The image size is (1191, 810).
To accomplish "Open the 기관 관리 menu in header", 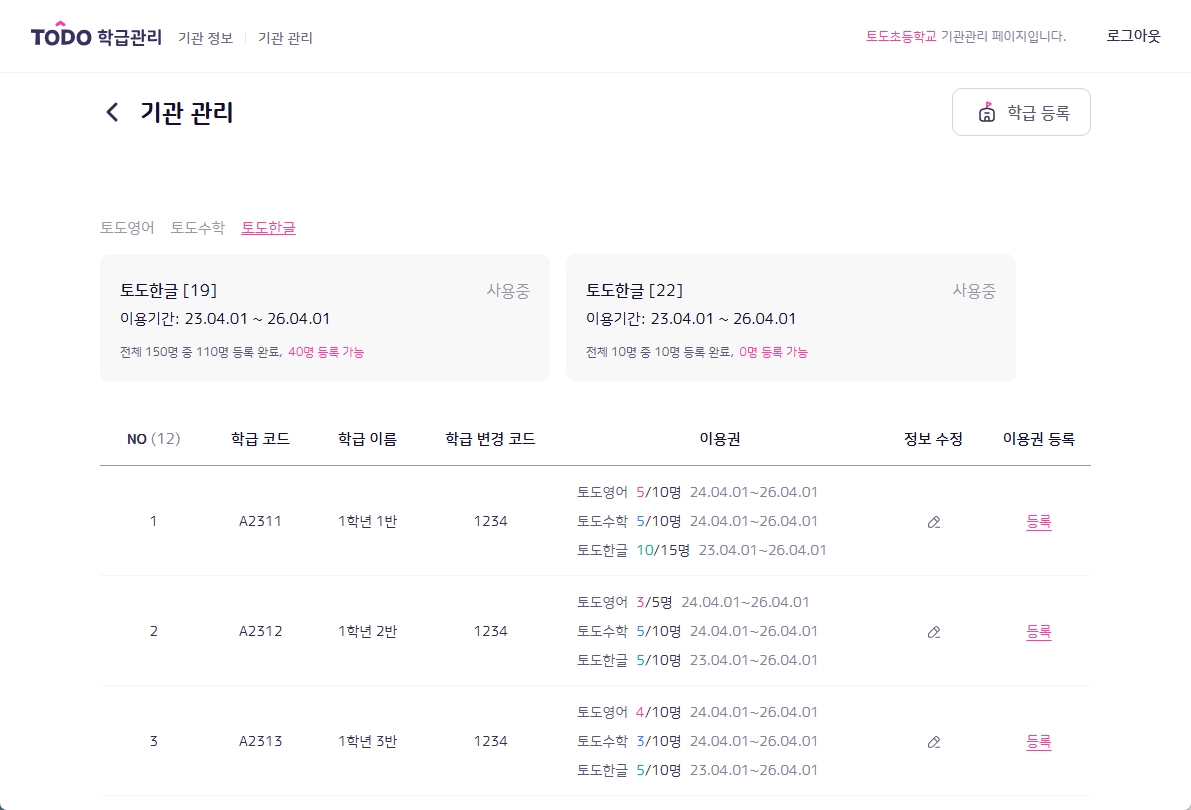I will coord(285,38).
